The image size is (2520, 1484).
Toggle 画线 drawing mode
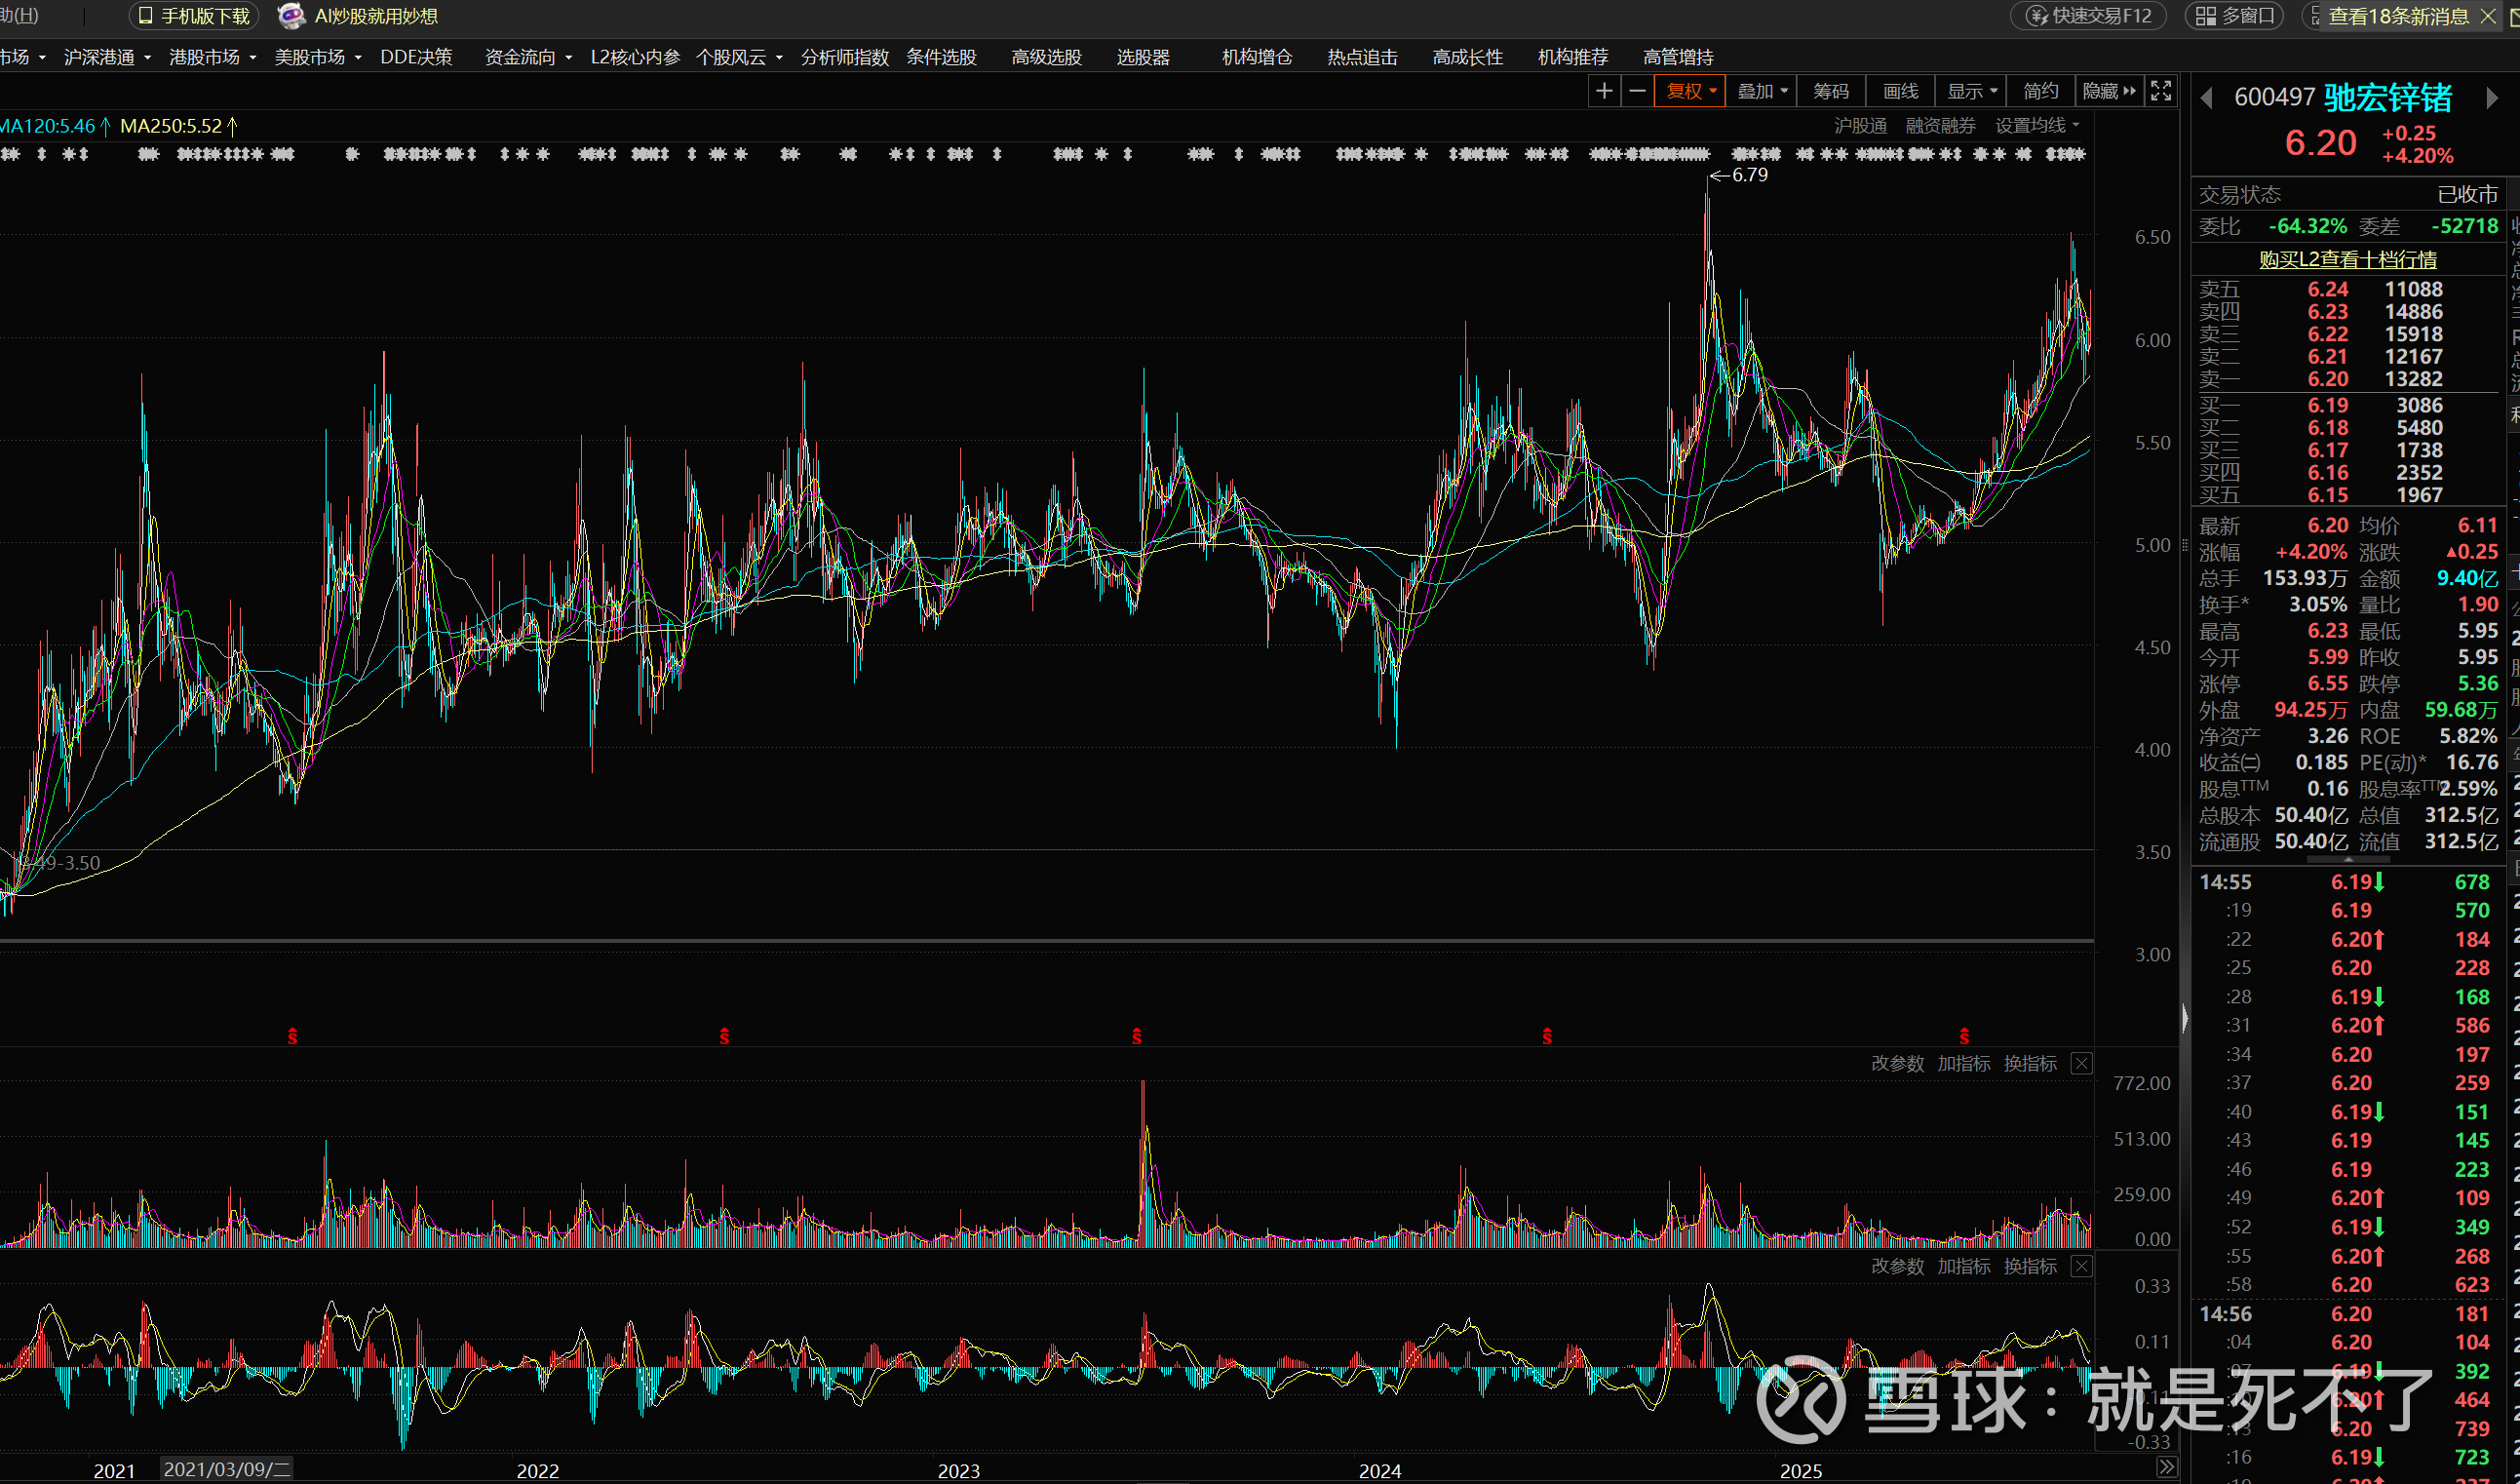coord(1900,91)
